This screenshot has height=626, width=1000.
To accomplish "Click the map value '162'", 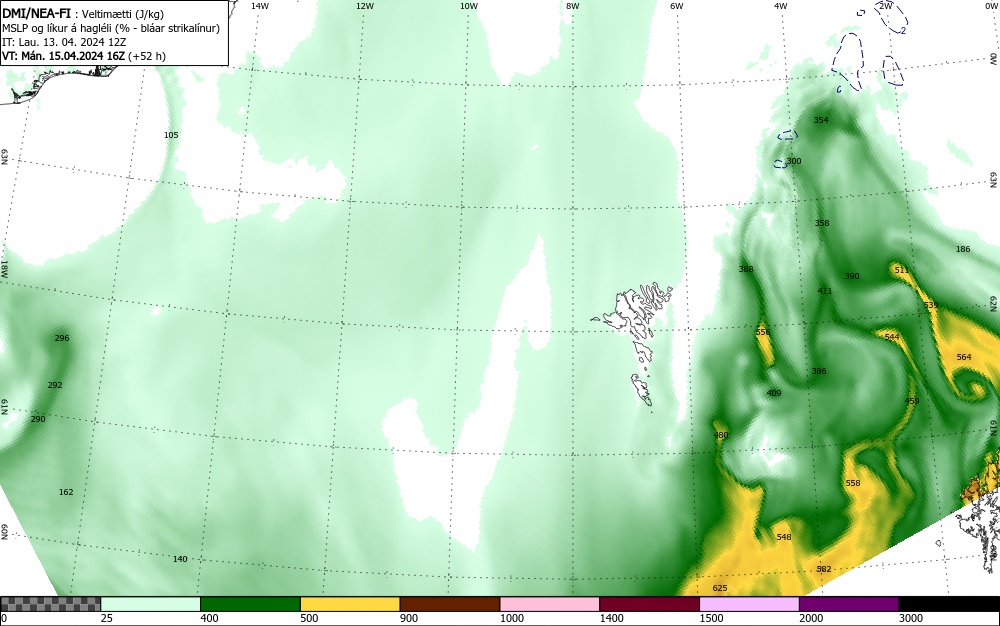I will (x=66, y=492).
